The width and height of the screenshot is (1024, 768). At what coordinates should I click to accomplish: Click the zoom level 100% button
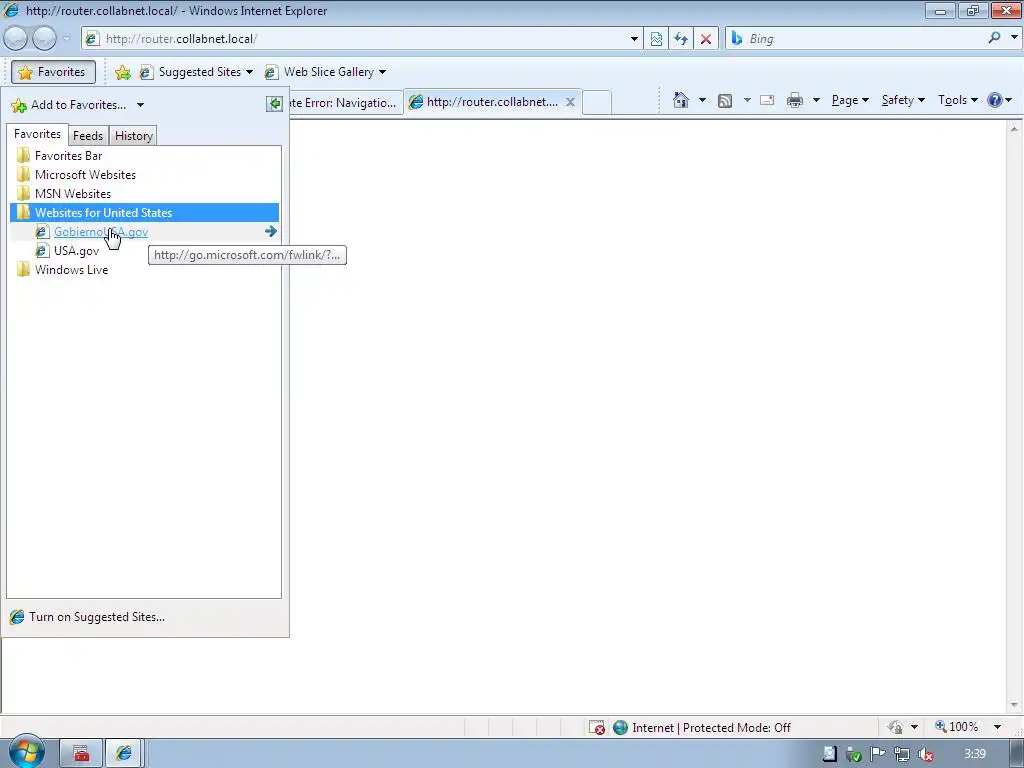click(x=957, y=727)
